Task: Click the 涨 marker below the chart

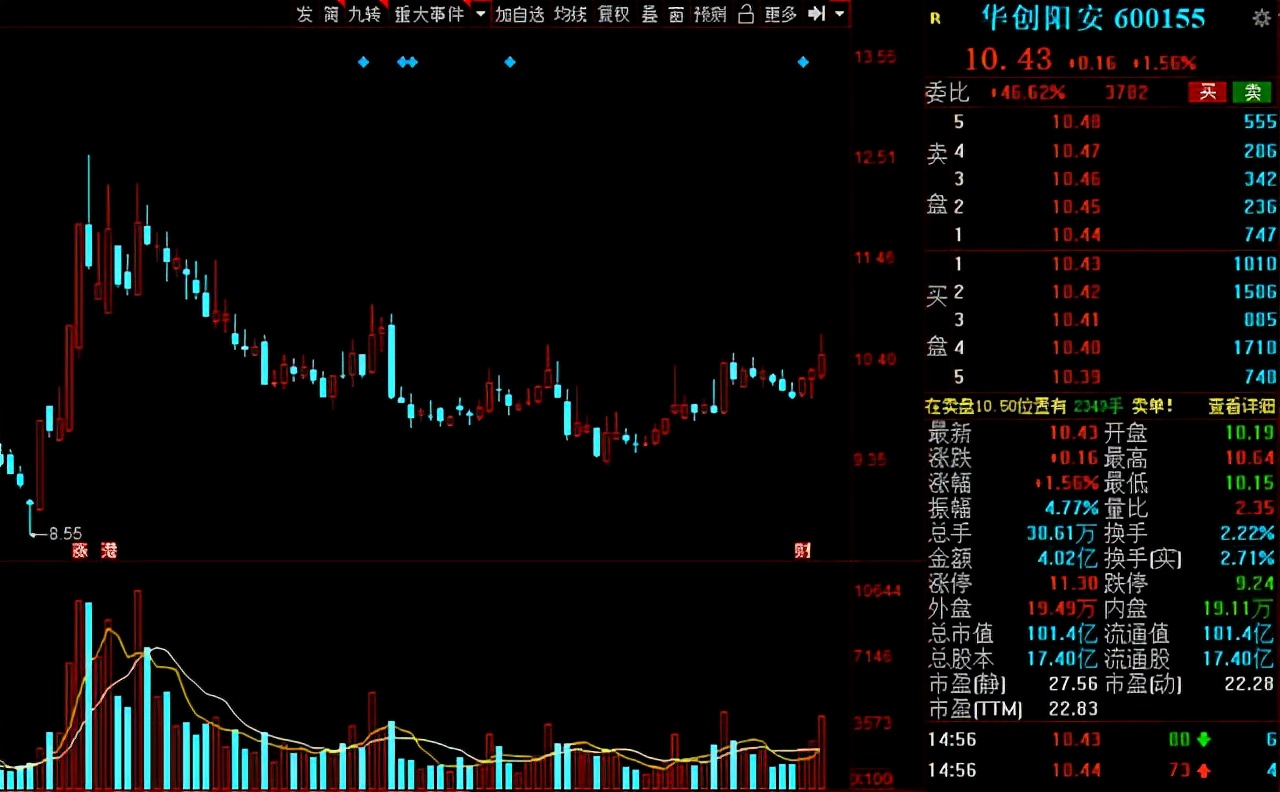Action: pyautogui.click(x=79, y=550)
